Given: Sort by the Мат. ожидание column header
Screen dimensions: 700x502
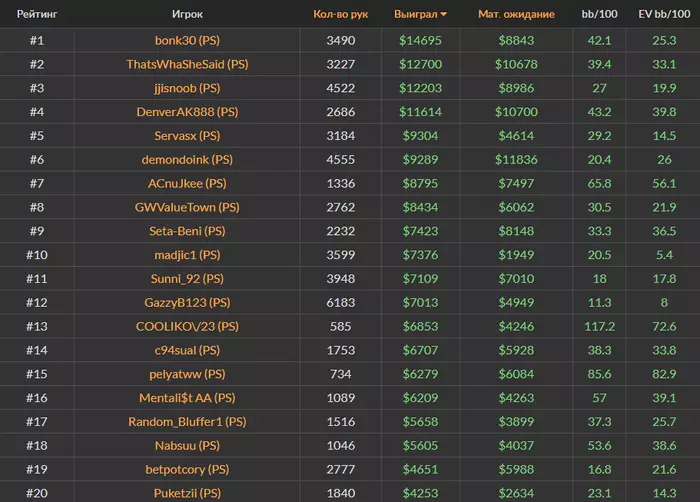Looking at the screenshot, I should (516, 15).
